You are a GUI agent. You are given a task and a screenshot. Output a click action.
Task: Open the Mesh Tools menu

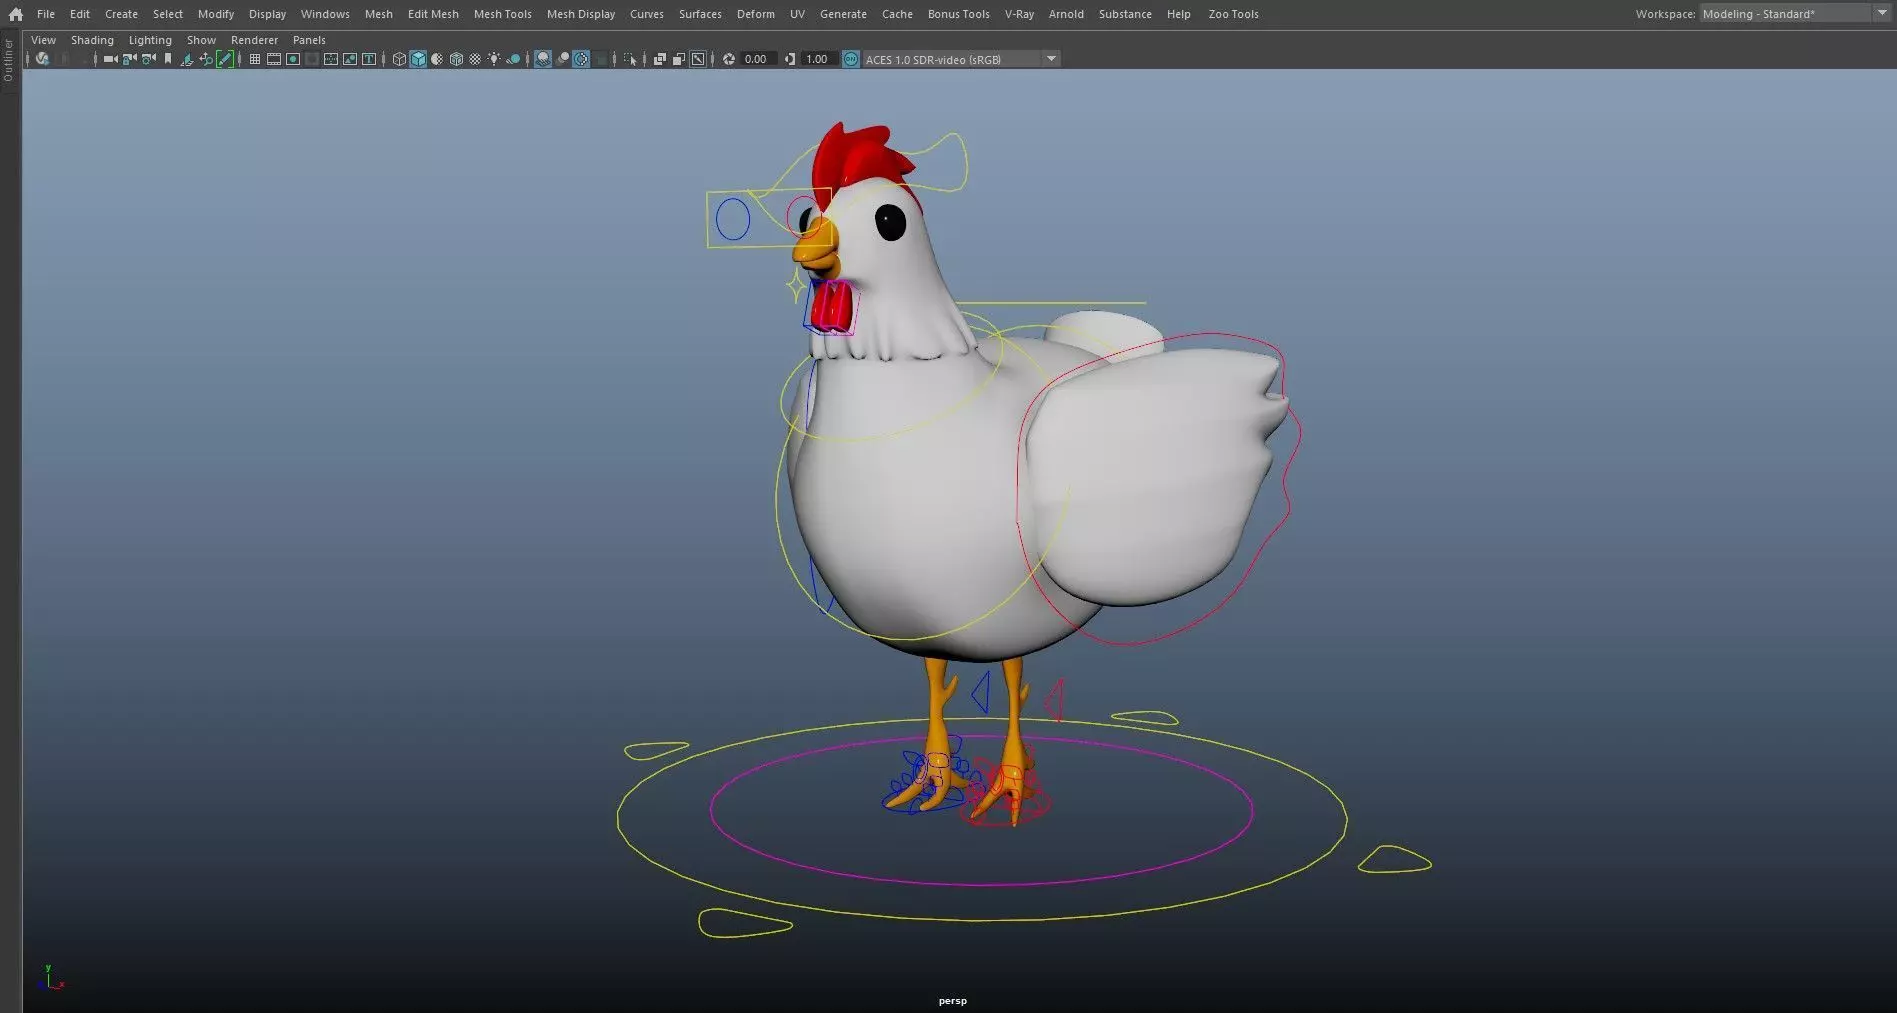click(502, 14)
